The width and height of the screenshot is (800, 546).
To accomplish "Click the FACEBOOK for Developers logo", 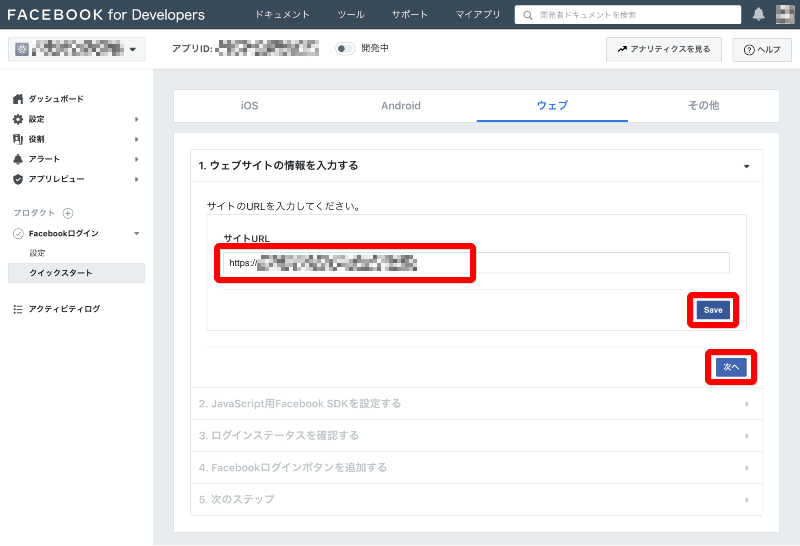I will [106, 15].
